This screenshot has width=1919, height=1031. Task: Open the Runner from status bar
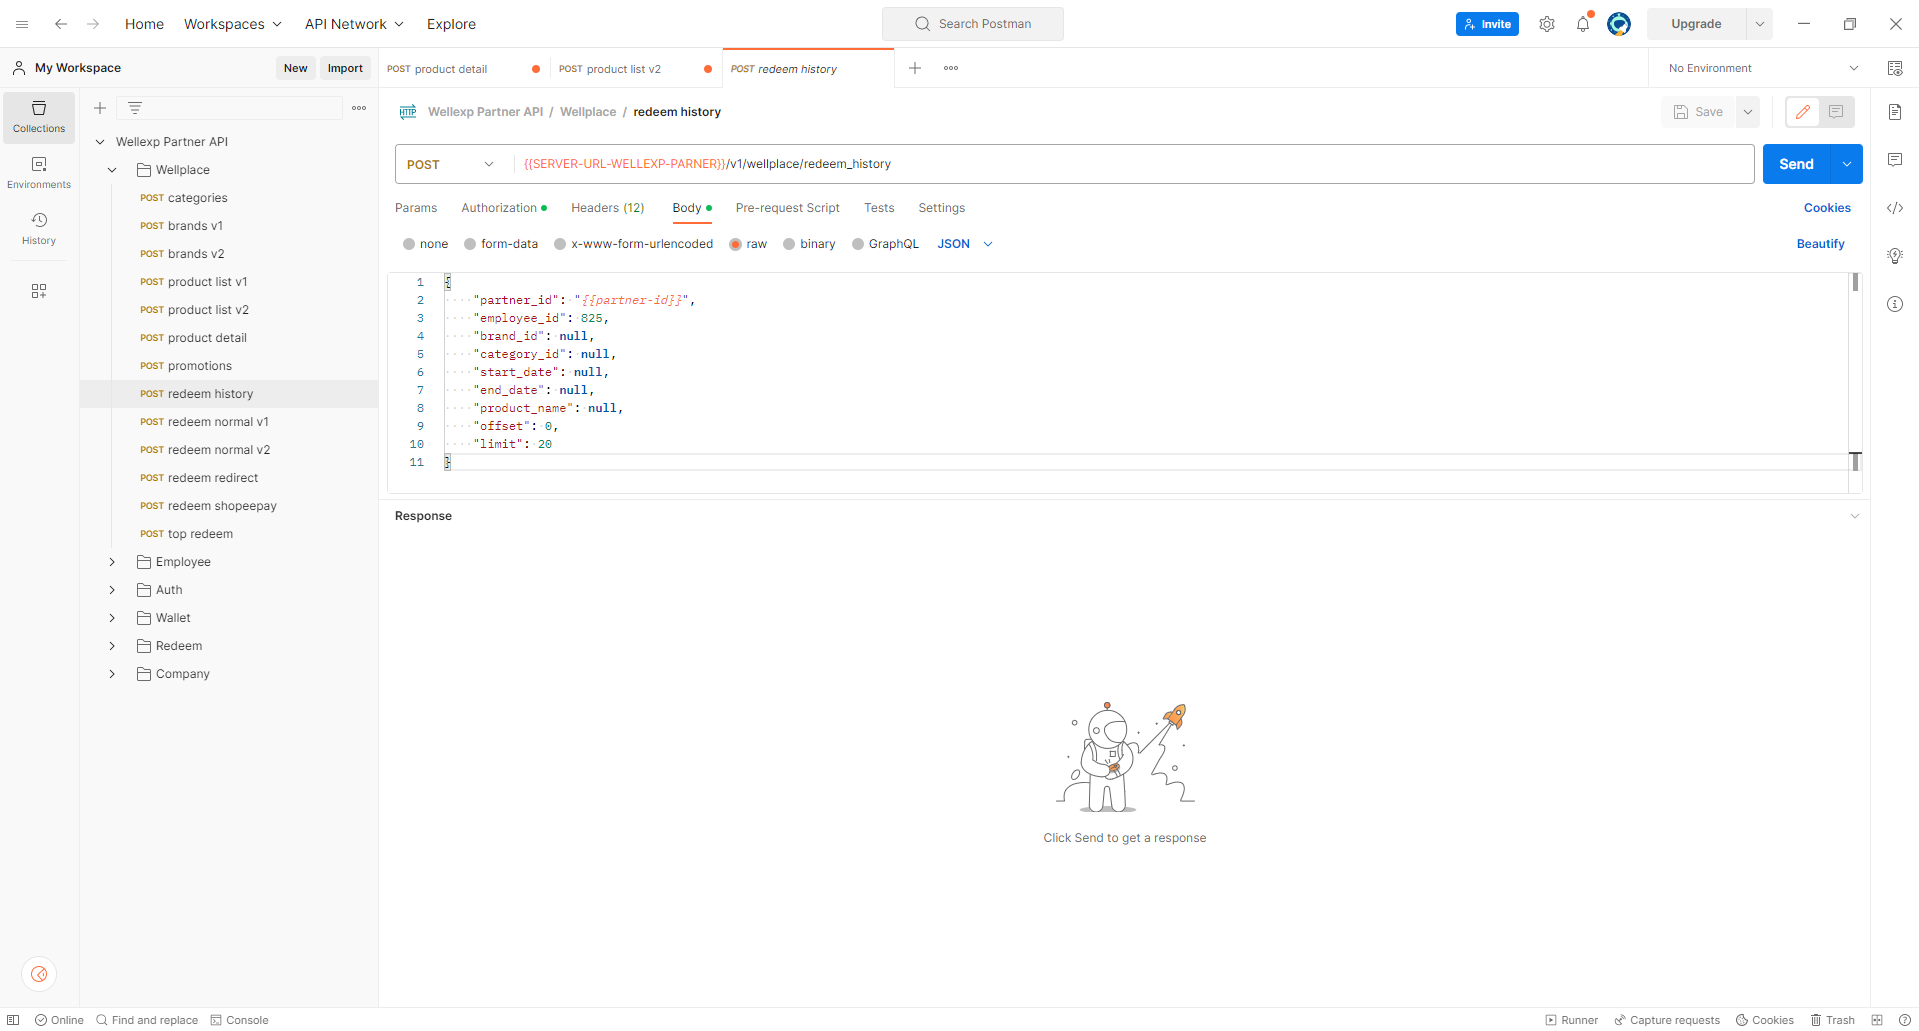coord(1571,1020)
